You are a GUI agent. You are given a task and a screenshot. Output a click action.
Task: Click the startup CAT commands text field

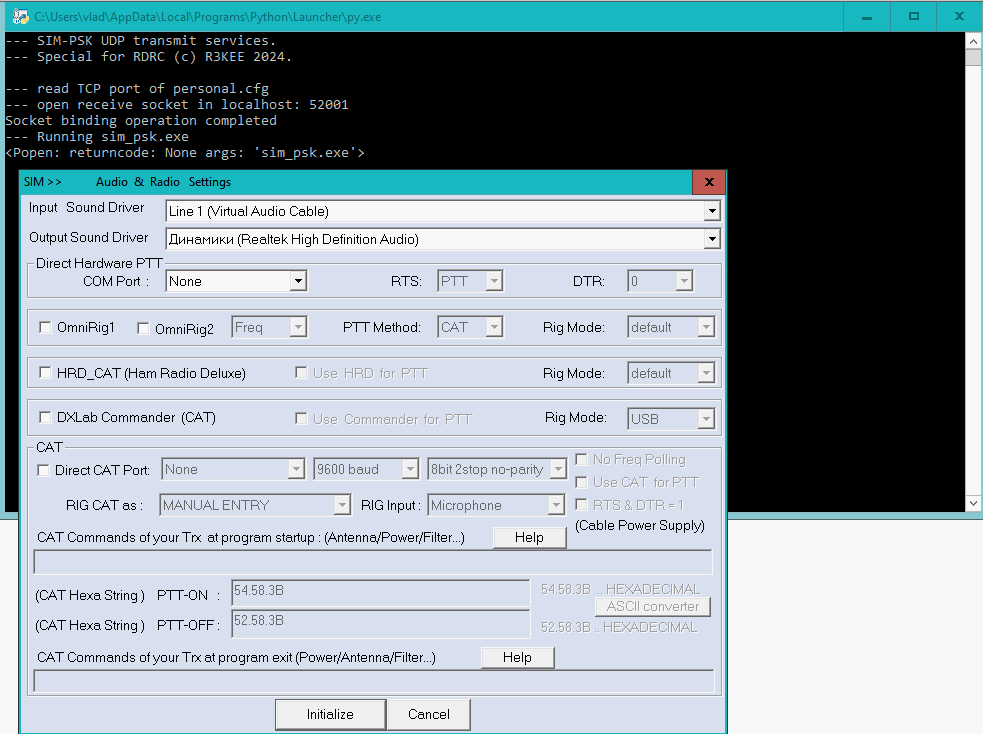click(x=373, y=562)
